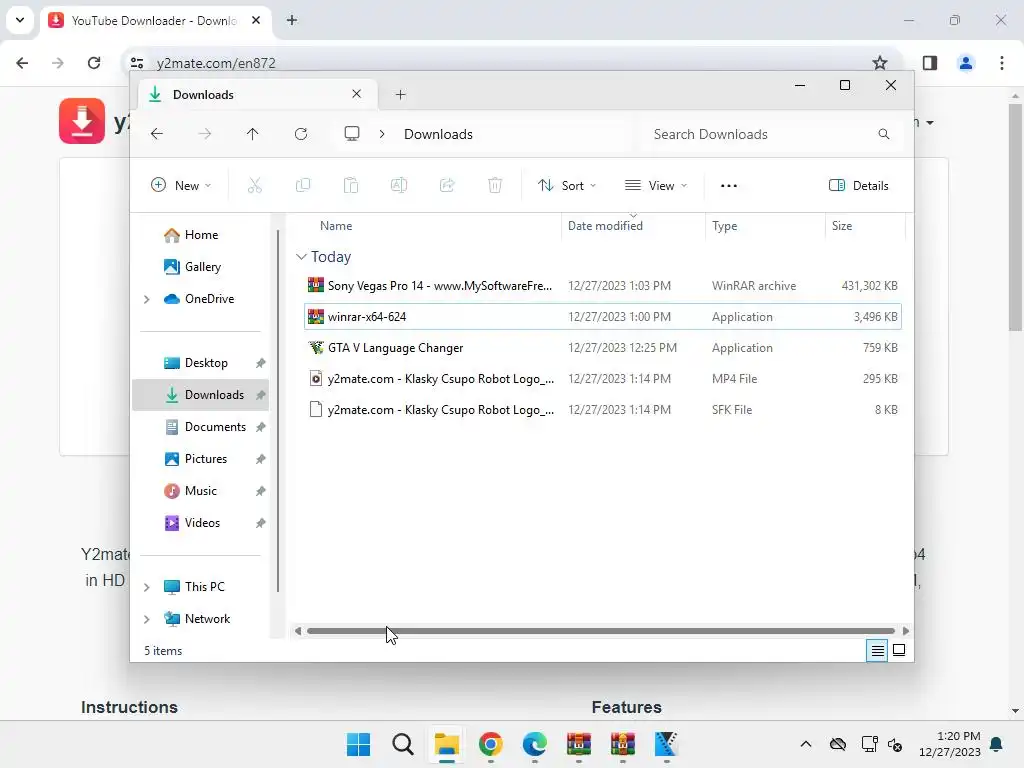Refresh the Downloads folder
Viewport: 1024px width, 768px height.
[x=301, y=134]
